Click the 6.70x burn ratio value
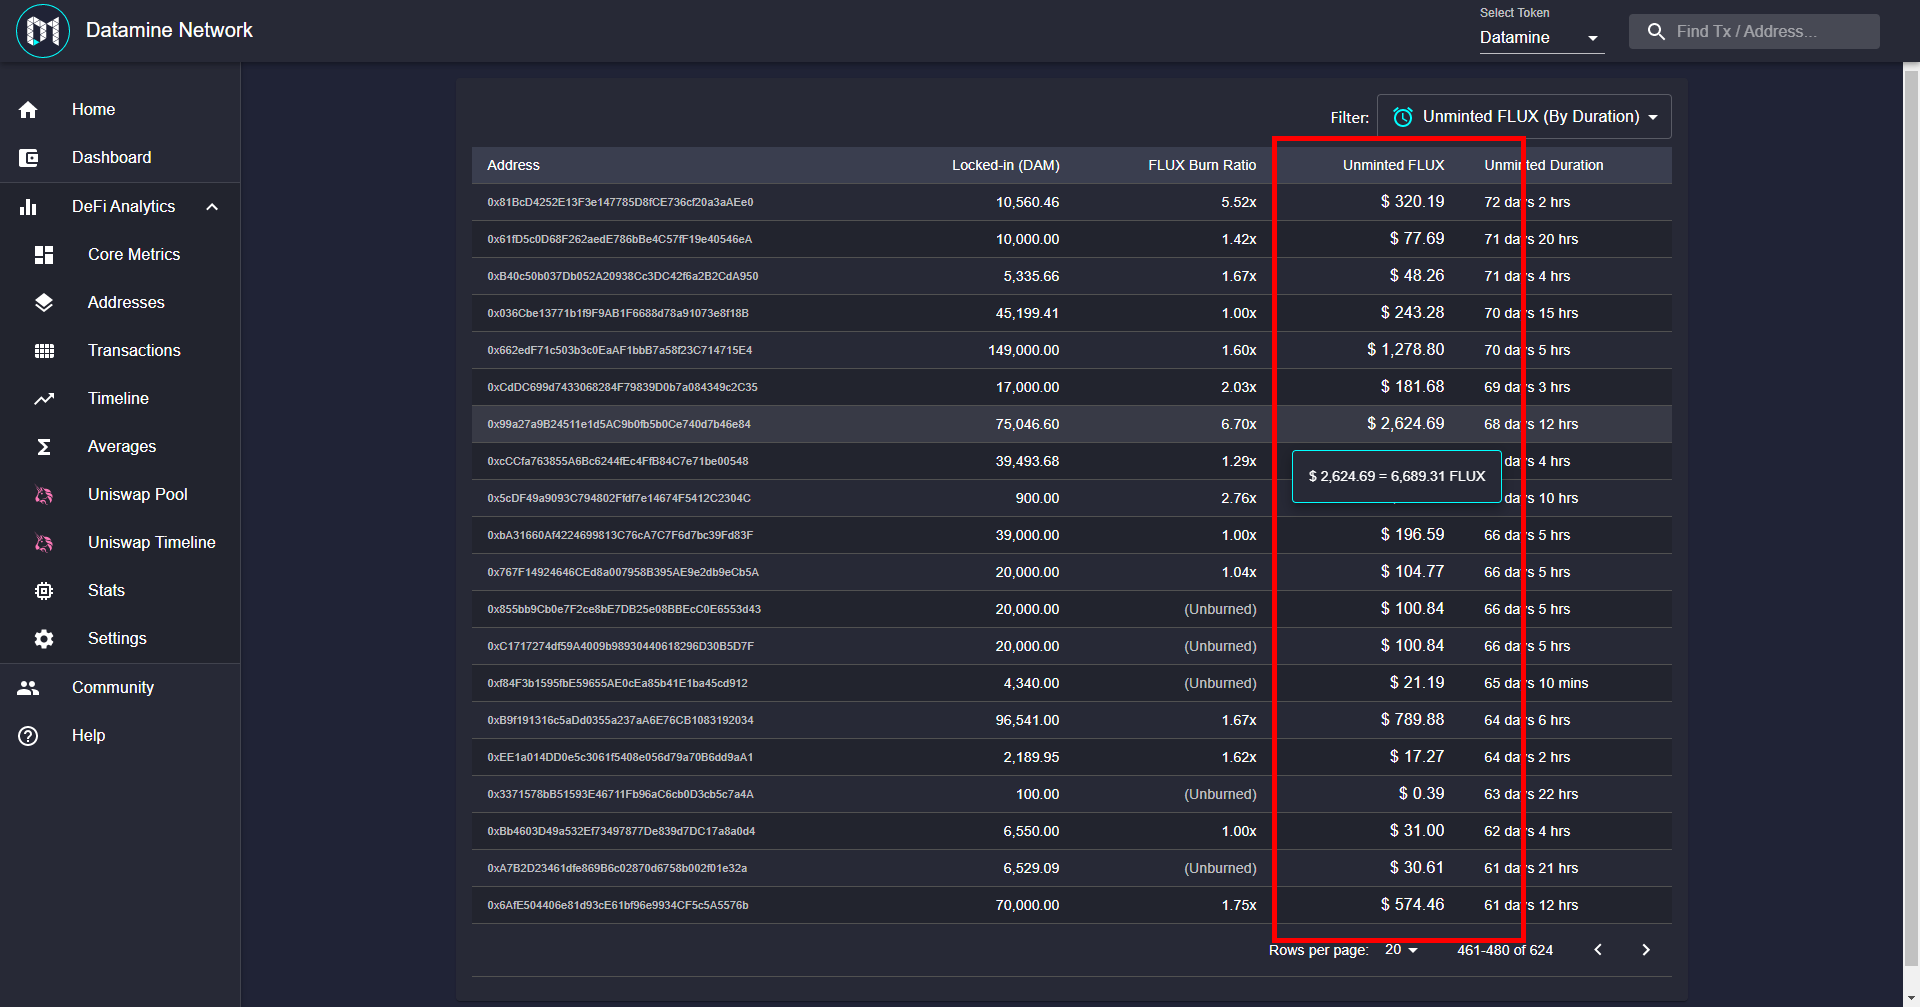Screen dimensions: 1920x1007 (1238, 425)
